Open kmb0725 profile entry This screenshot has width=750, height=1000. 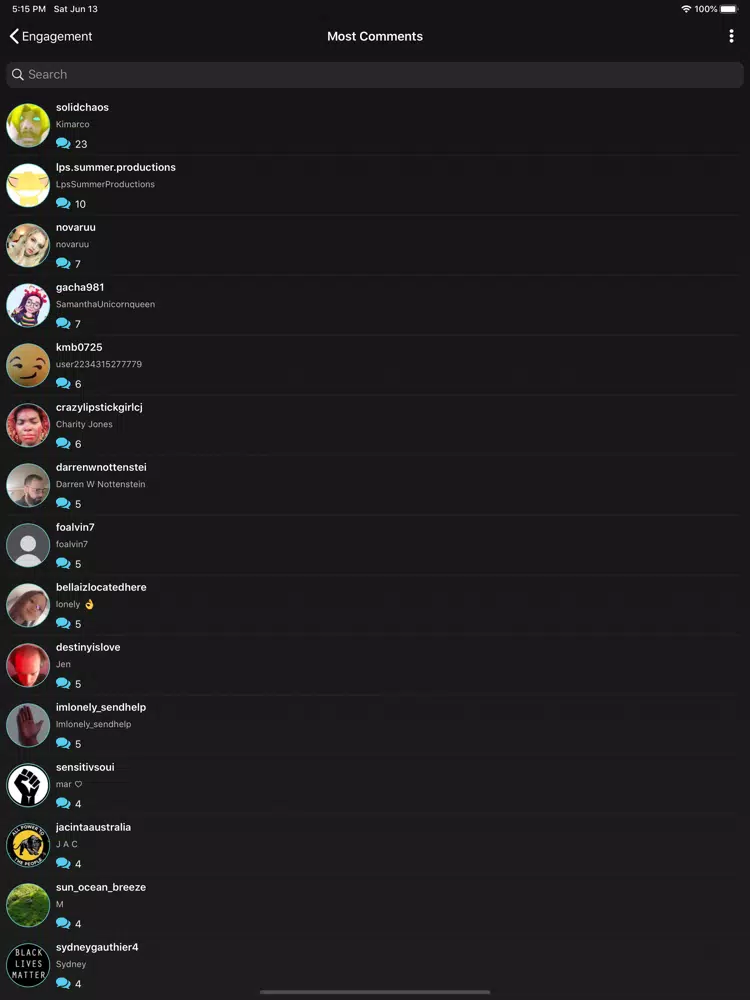tap(375, 365)
